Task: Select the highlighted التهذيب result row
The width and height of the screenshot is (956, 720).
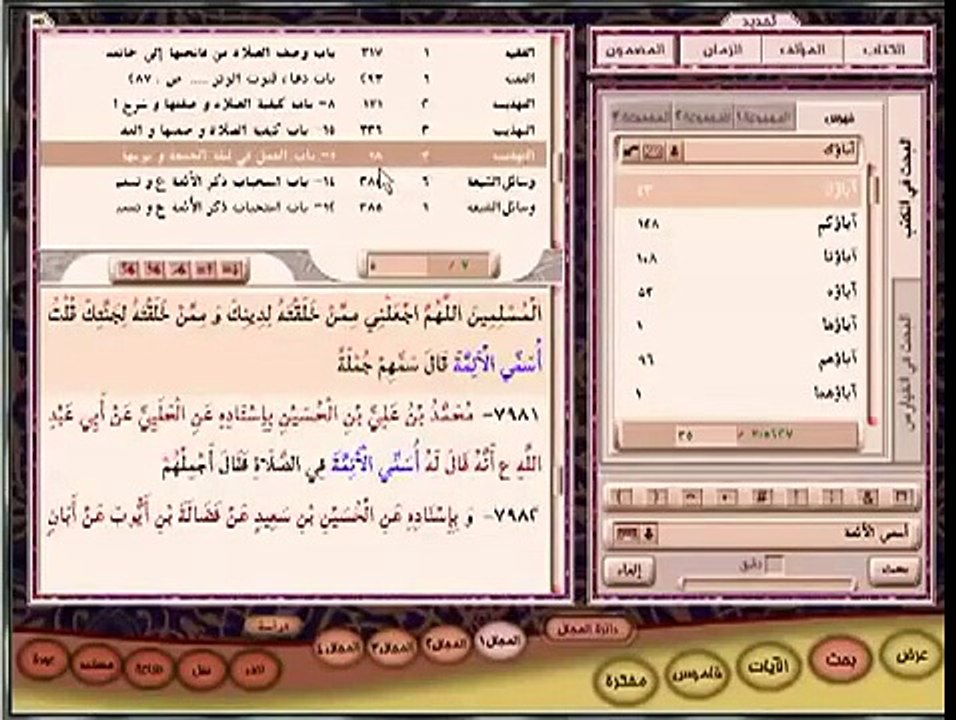Action: pyautogui.click(x=295, y=155)
